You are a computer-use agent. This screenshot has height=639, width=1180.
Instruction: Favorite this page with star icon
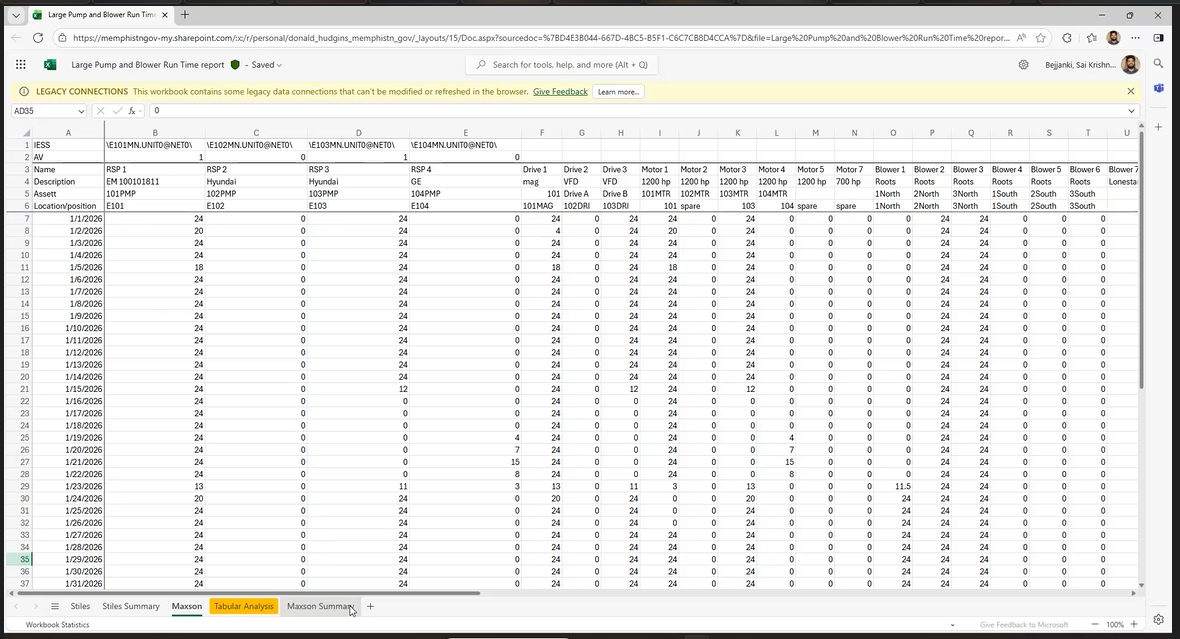[1041, 38]
